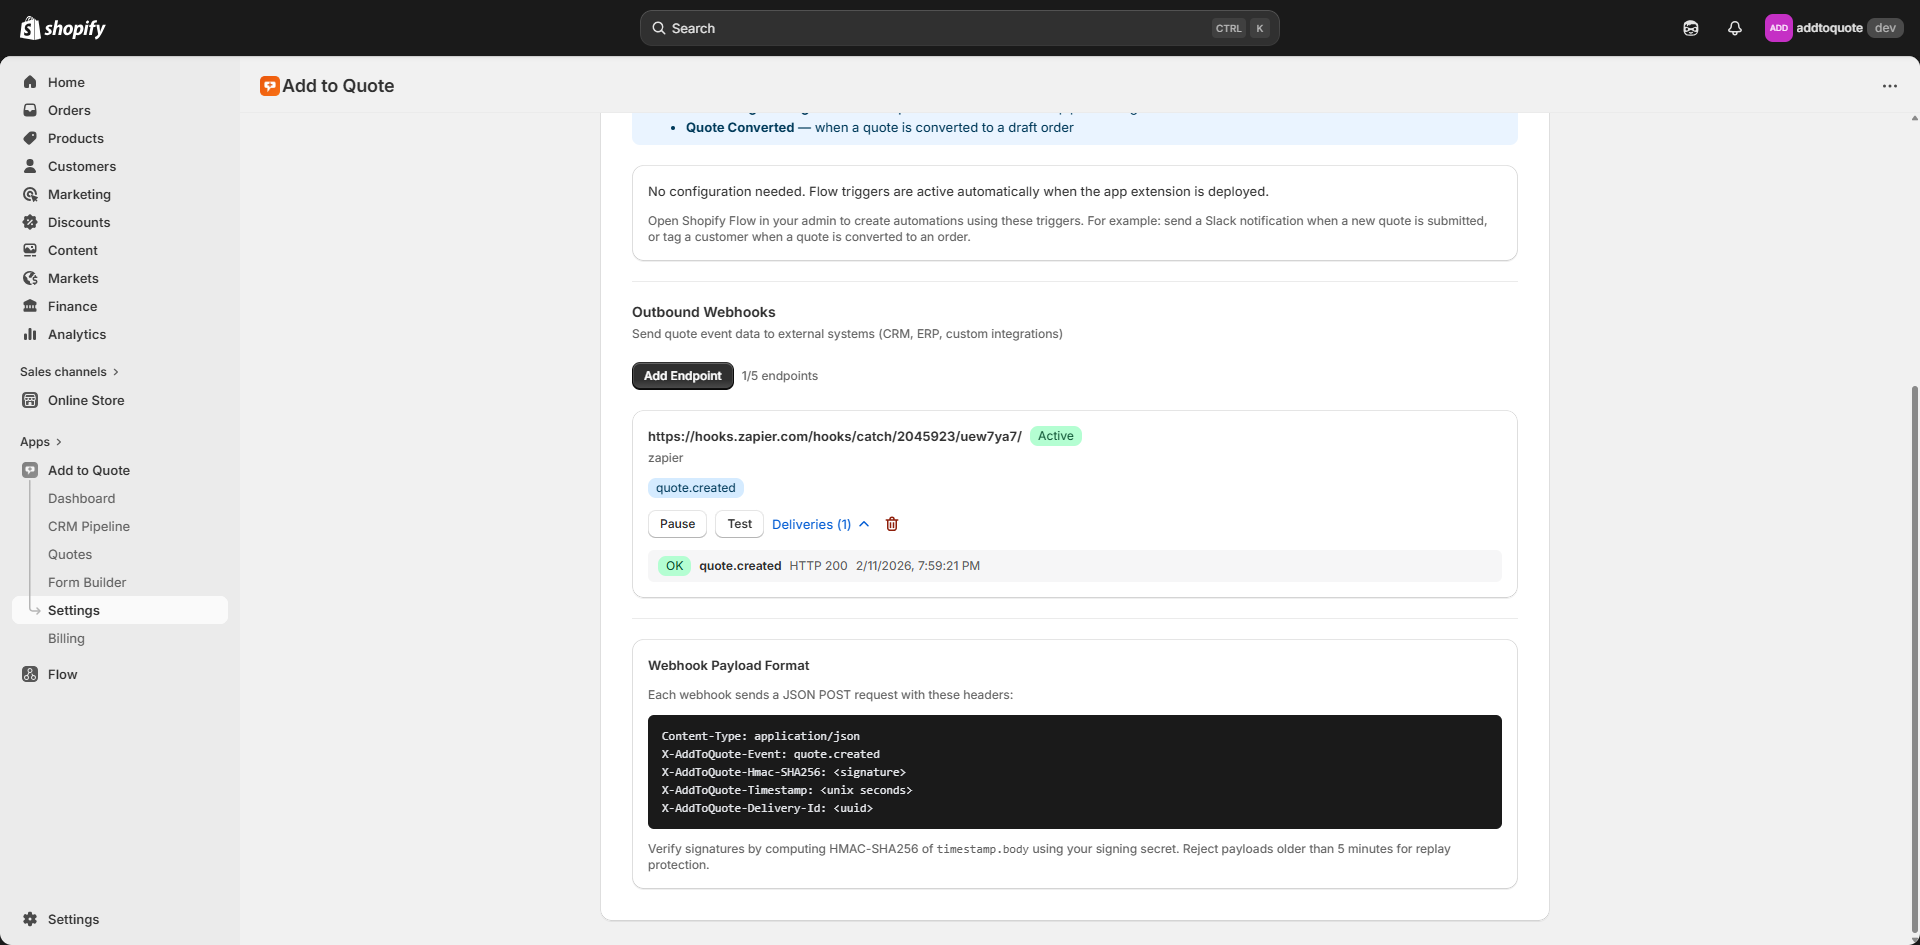This screenshot has height=945, width=1920.
Task: Delete the Zapier webhook endpoint
Action: (x=891, y=524)
